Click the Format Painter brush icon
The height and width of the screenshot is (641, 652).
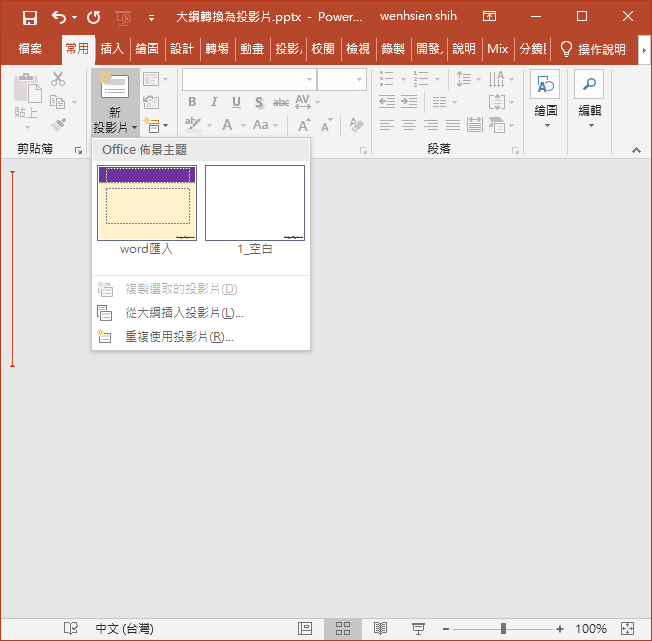coord(58,124)
